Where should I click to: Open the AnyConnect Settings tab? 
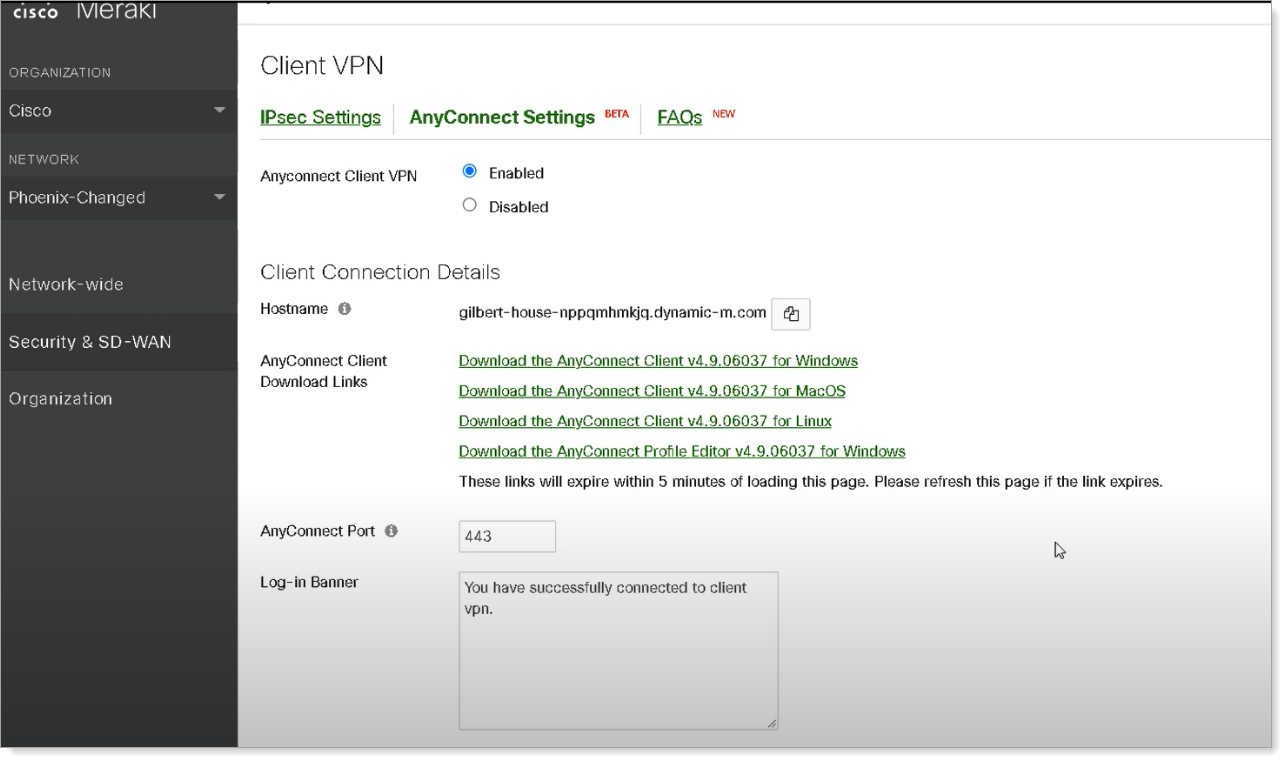(x=502, y=118)
